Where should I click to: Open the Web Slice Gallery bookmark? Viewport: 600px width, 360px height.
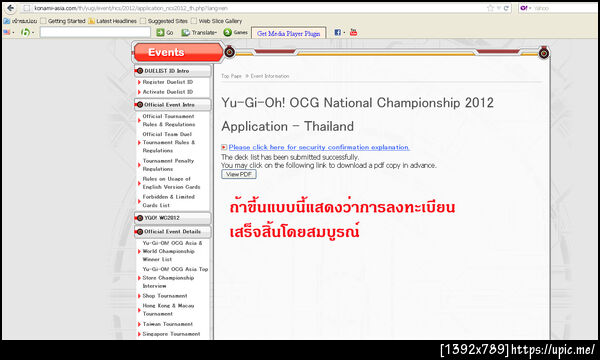217,21
